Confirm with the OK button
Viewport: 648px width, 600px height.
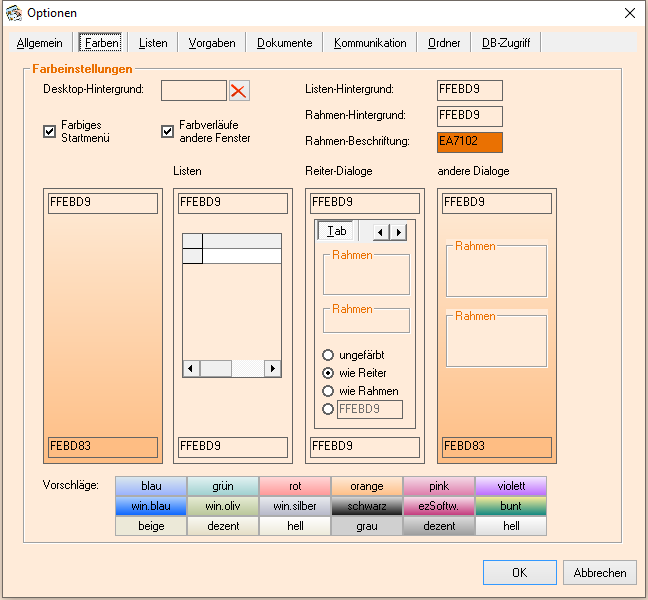pos(519,572)
